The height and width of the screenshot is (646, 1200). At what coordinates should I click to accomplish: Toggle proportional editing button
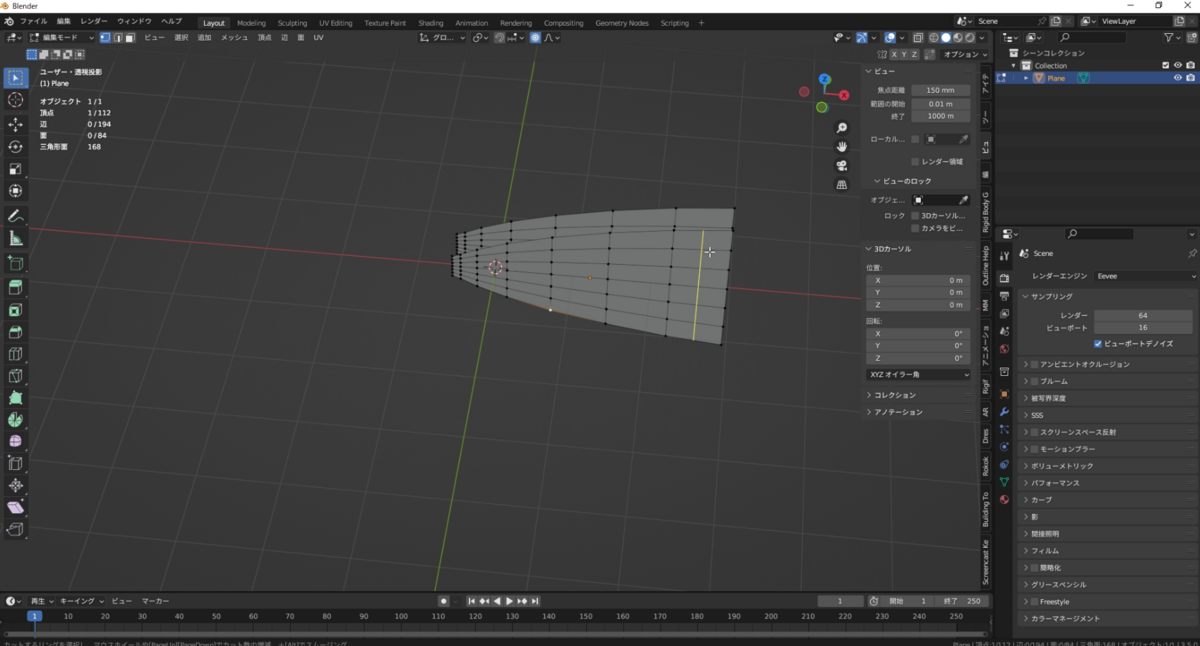pyautogui.click(x=535, y=38)
